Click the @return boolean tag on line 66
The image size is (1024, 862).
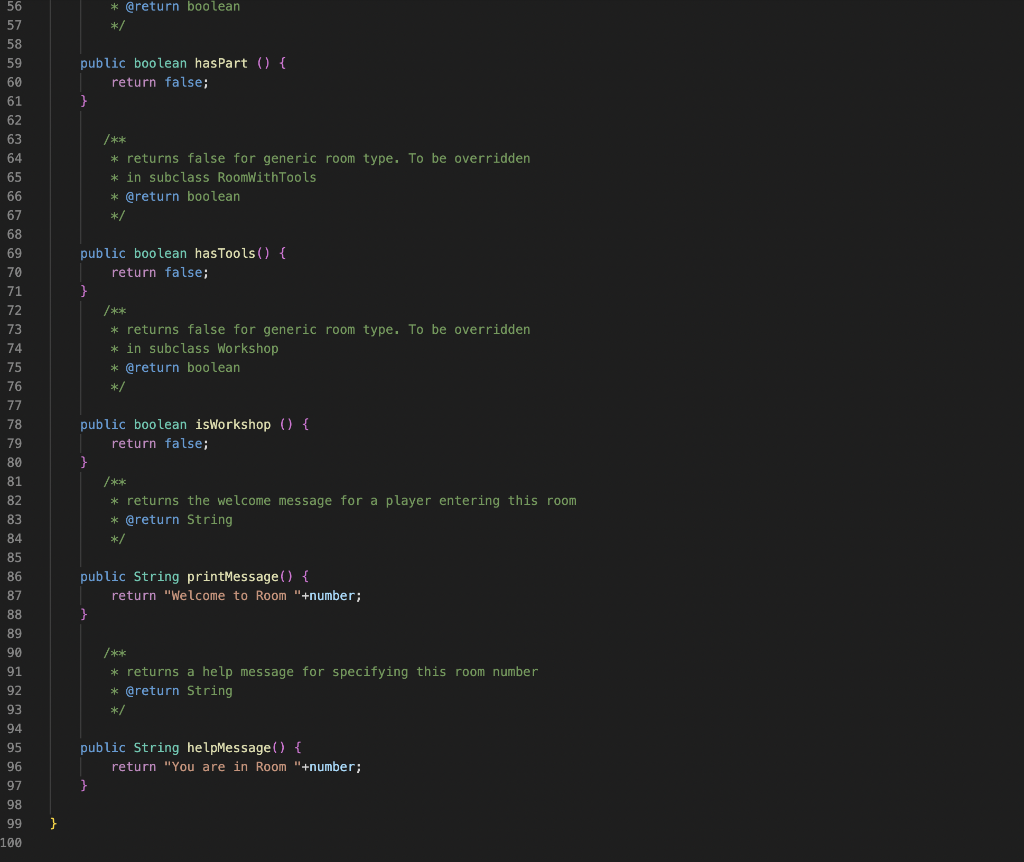[x=183, y=197]
